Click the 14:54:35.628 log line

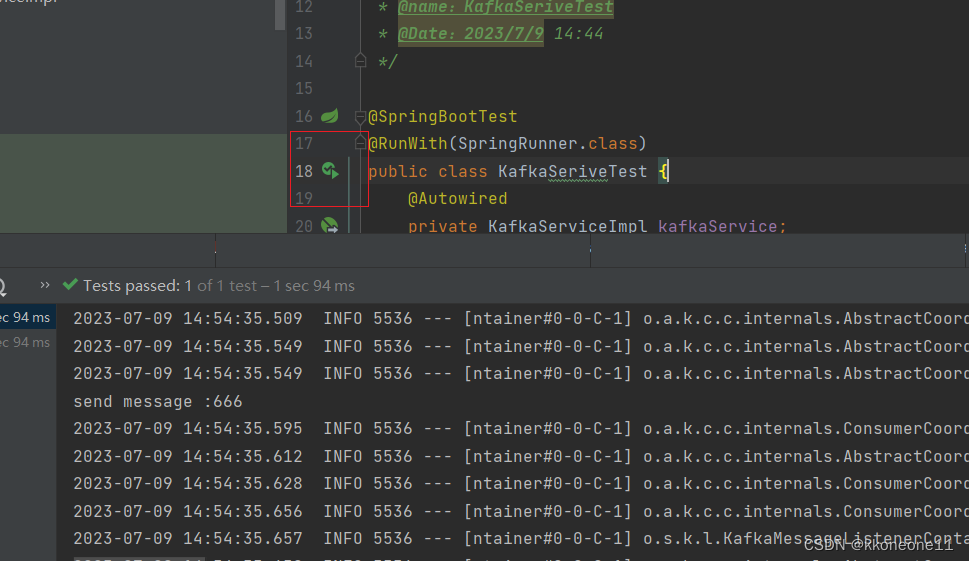coord(520,484)
